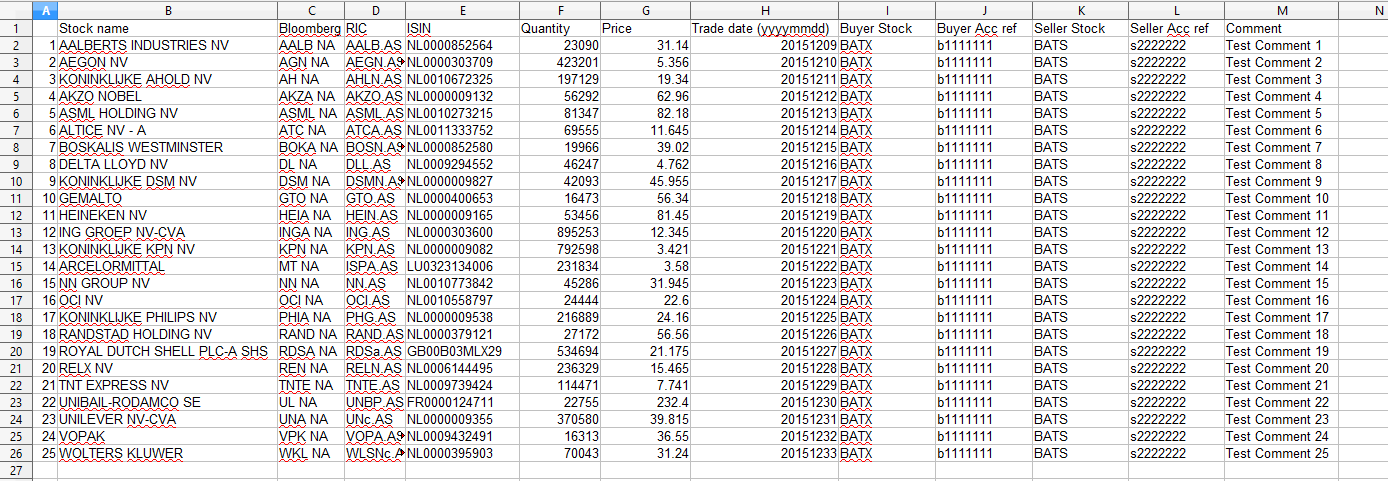The width and height of the screenshot is (1389, 481).
Task: Select cell 'AALBERTS INDUSTRIES NV'
Action: point(167,45)
